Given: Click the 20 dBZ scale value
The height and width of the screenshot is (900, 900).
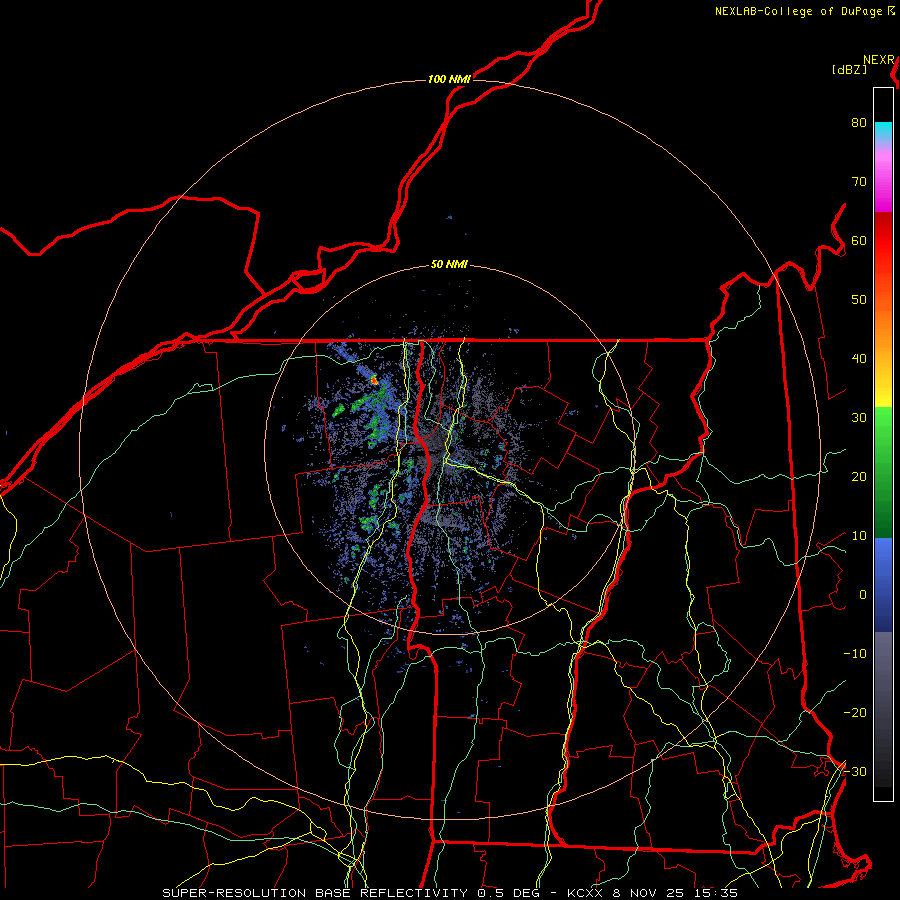Looking at the screenshot, I should (859, 477).
